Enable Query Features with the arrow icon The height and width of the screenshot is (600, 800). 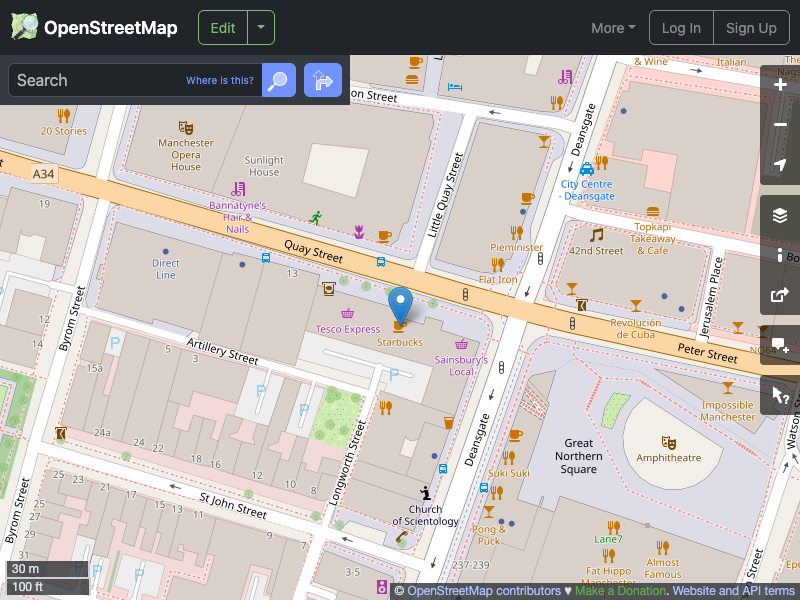pos(778,395)
